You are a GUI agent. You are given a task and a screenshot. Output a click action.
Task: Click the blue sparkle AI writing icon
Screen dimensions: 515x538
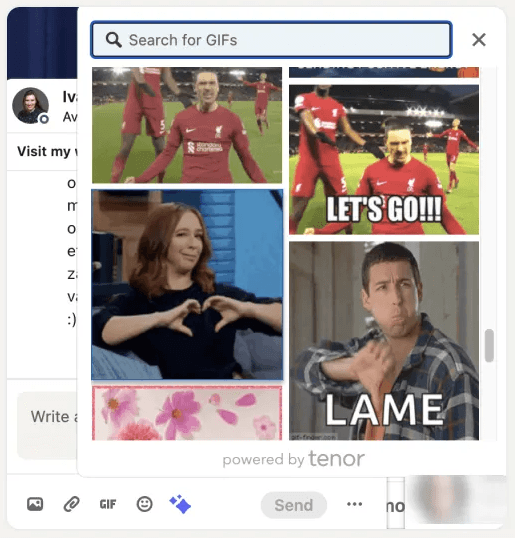180,504
